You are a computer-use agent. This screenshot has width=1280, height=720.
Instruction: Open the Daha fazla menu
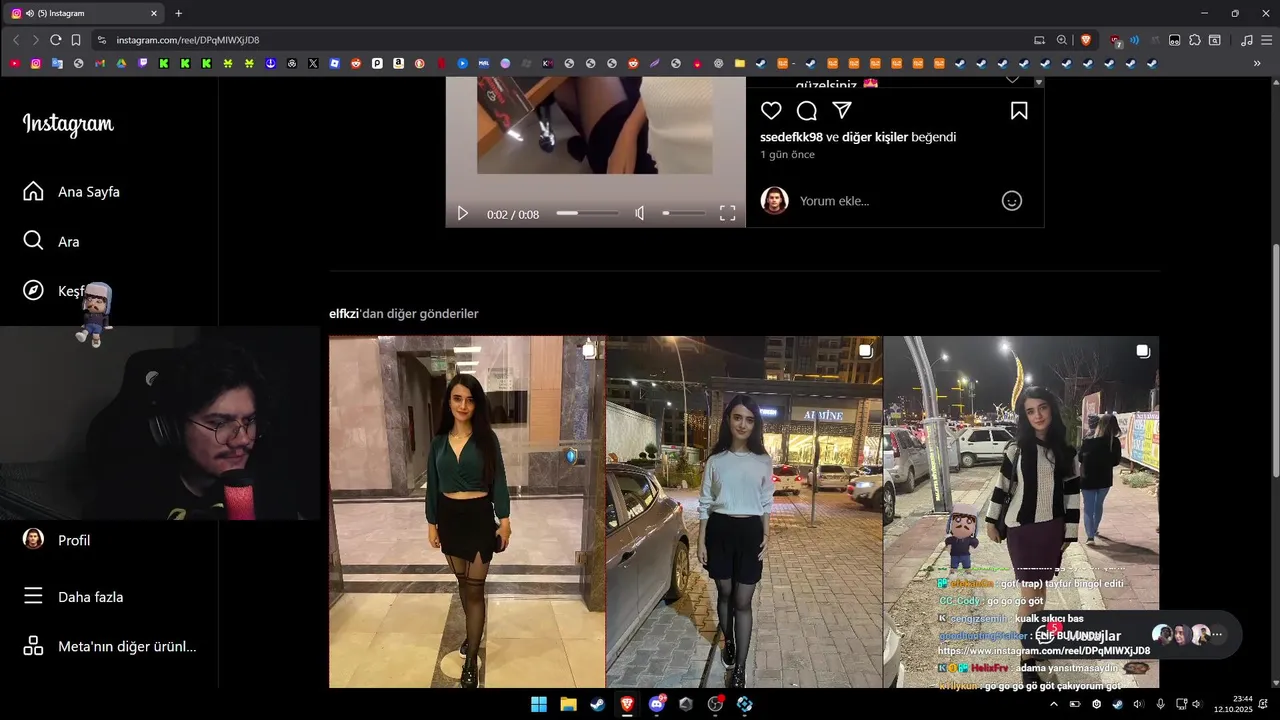74,597
